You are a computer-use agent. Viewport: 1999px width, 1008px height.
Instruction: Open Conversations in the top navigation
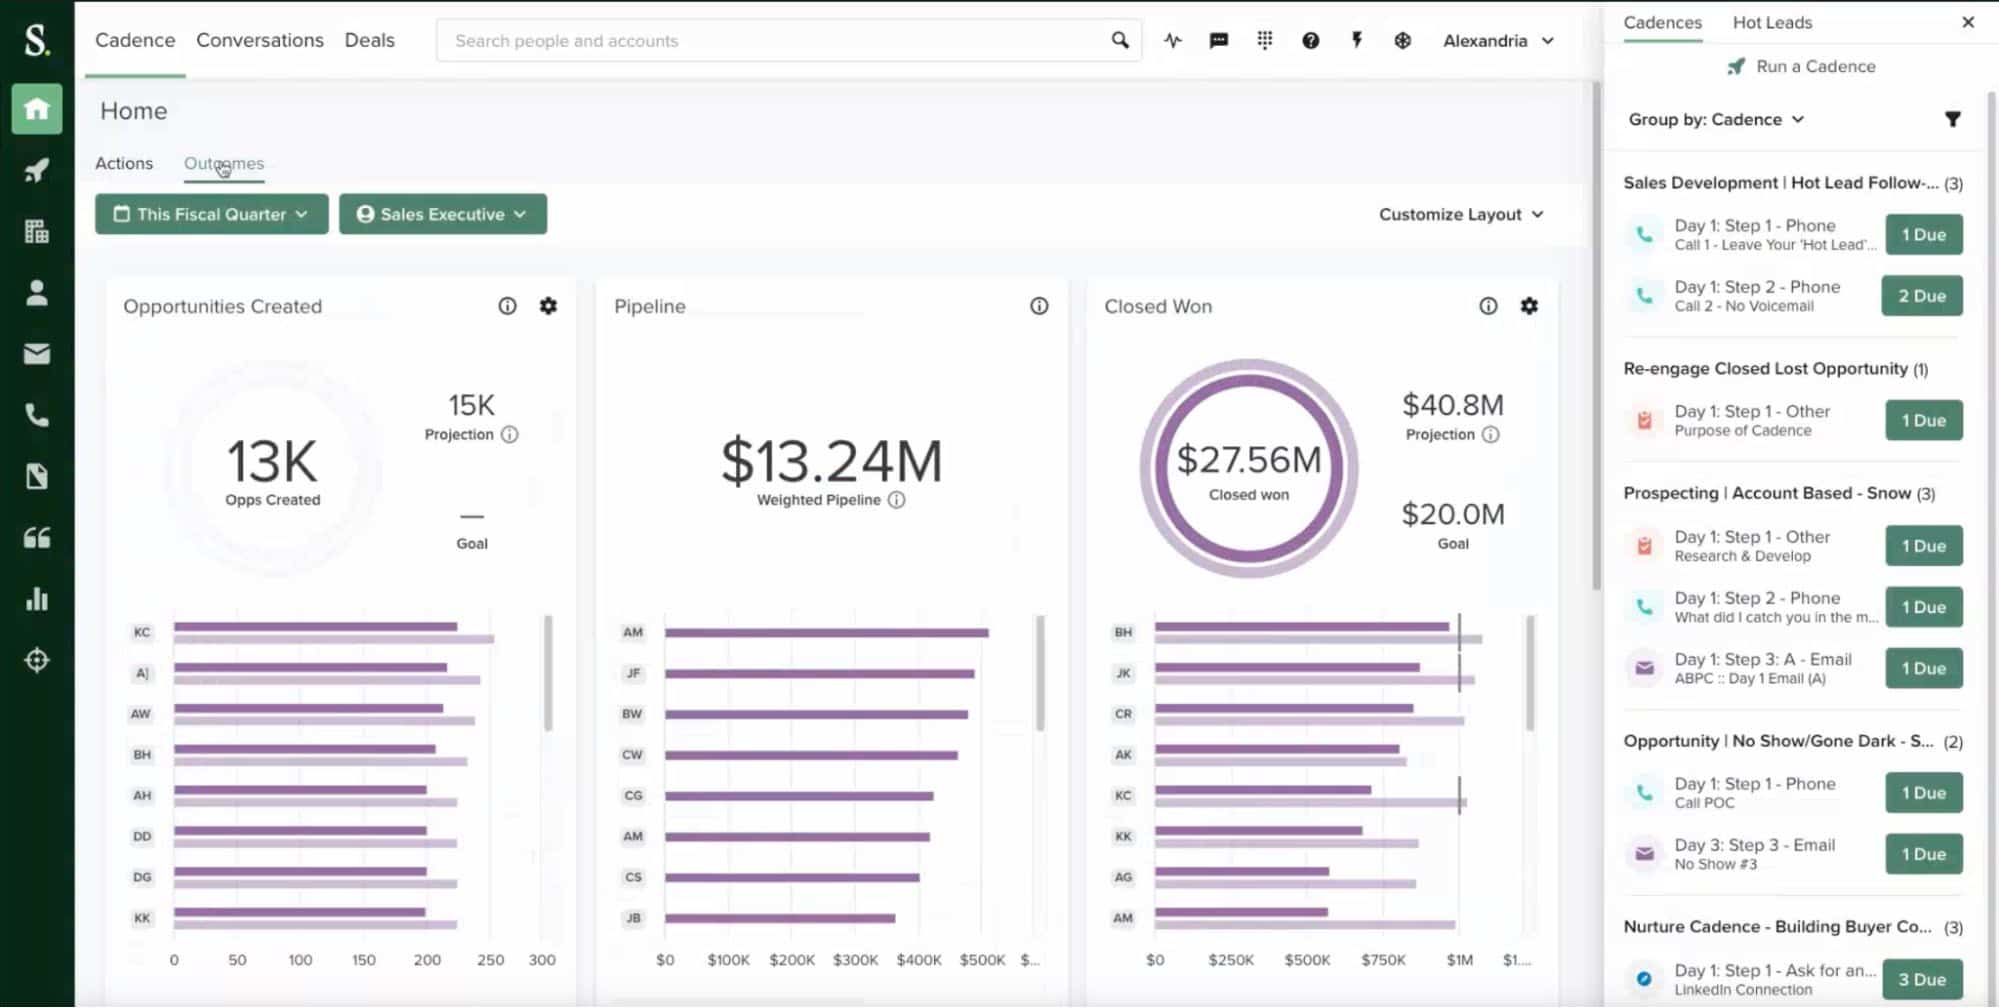click(260, 41)
